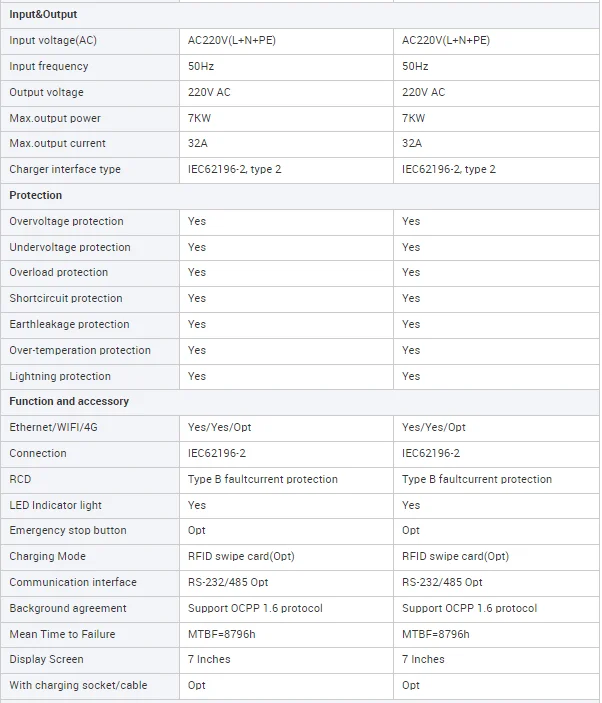This screenshot has width=602, height=703.
Task: Click the Display Screen row label
Action: tap(46, 660)
